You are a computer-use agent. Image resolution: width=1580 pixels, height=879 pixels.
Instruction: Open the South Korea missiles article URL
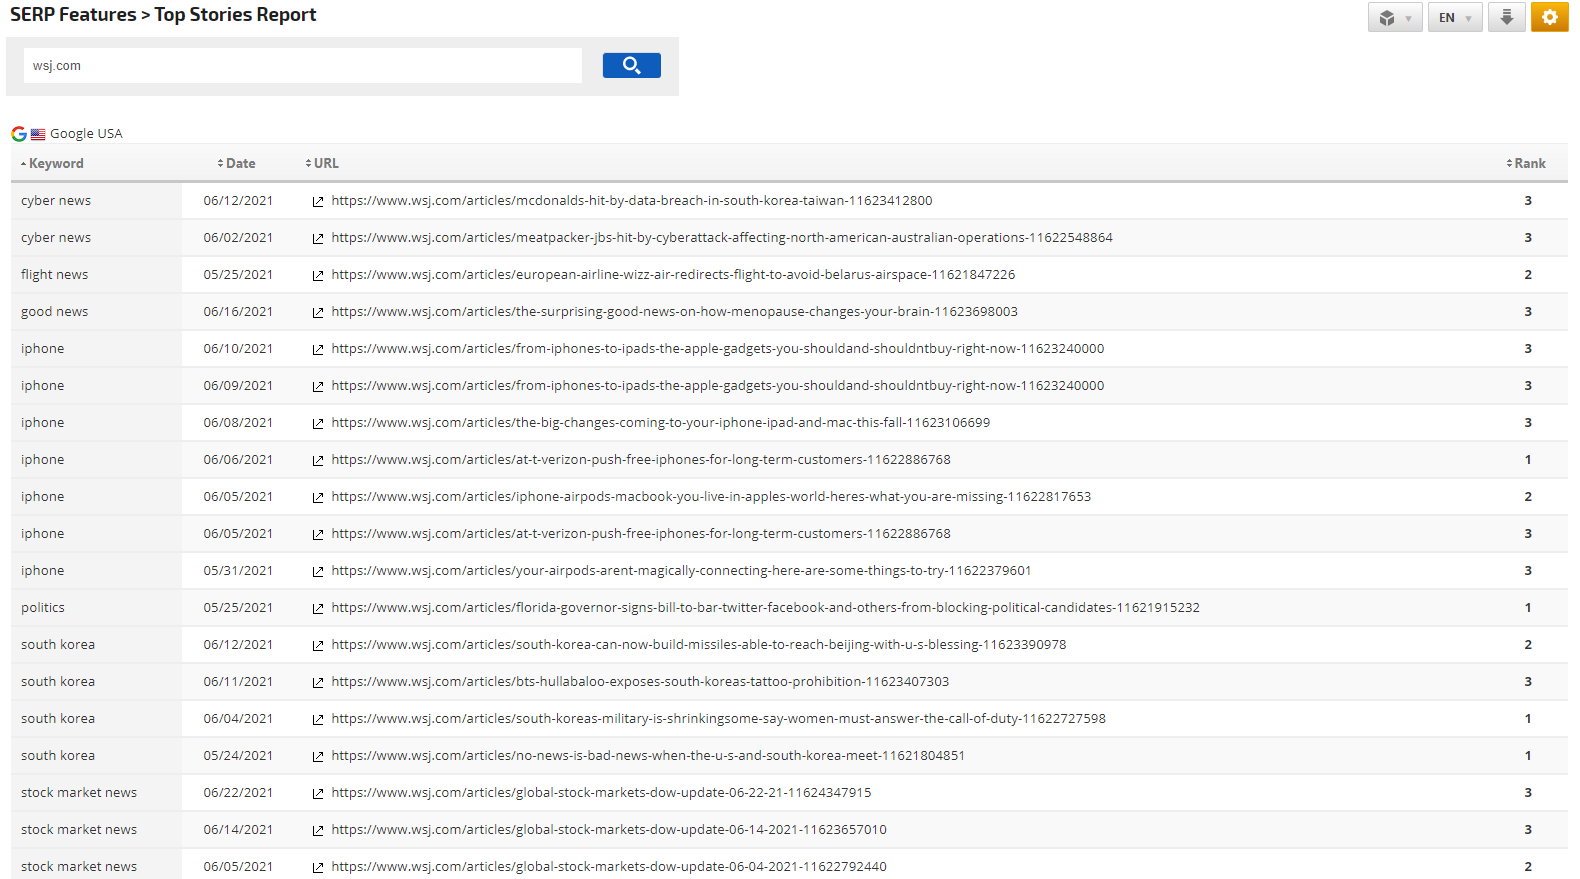click(698, 645)
